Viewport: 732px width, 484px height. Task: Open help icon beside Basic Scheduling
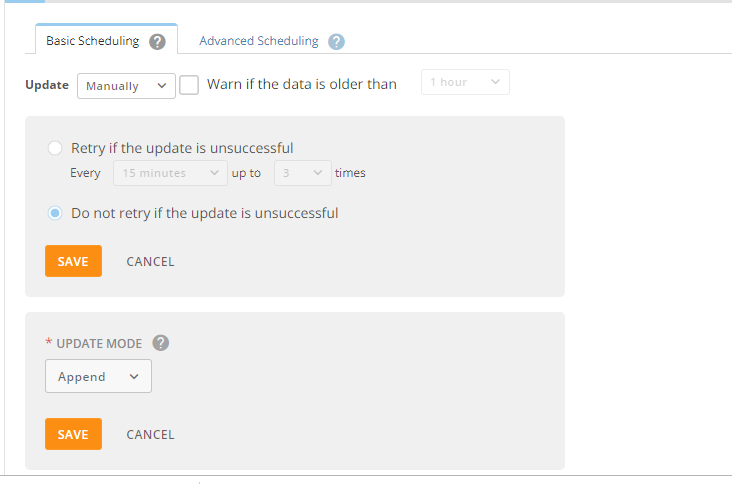[x=157, y=42]
